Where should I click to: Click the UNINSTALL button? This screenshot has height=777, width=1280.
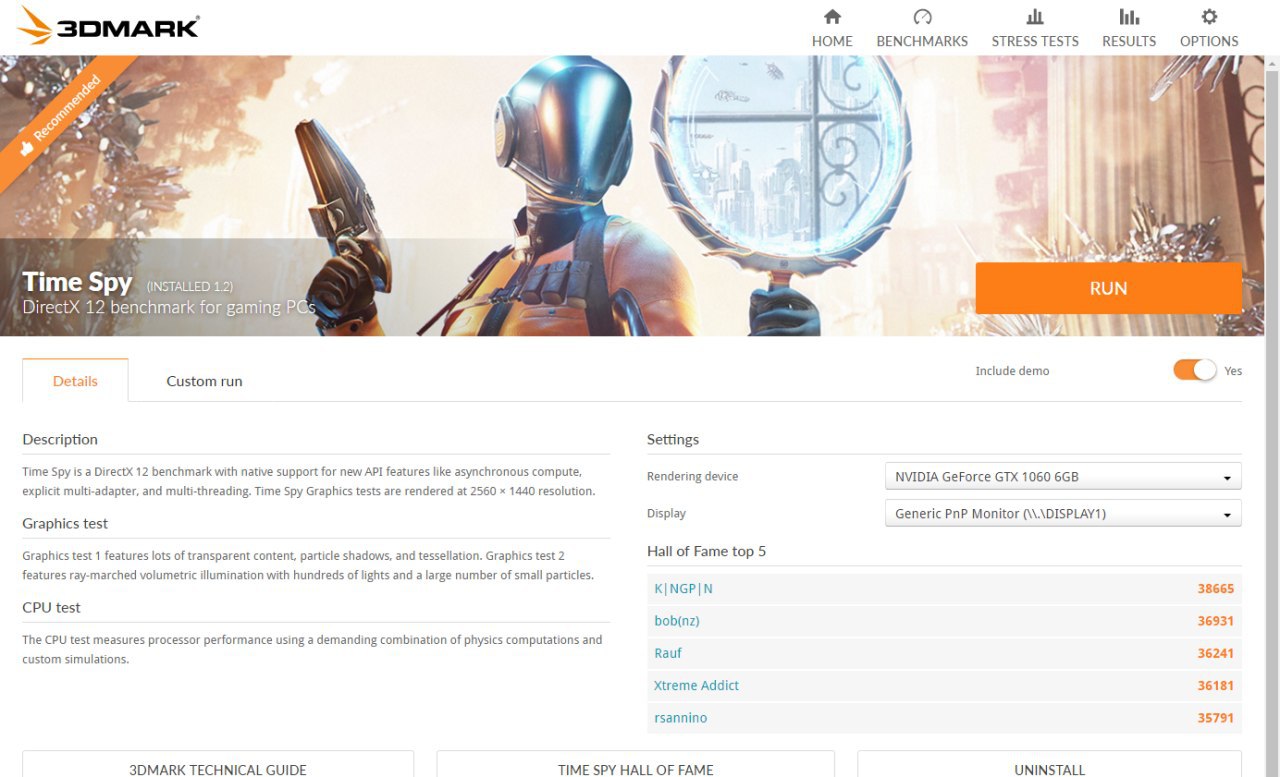pyautogui.click(x=1049, y=766)
